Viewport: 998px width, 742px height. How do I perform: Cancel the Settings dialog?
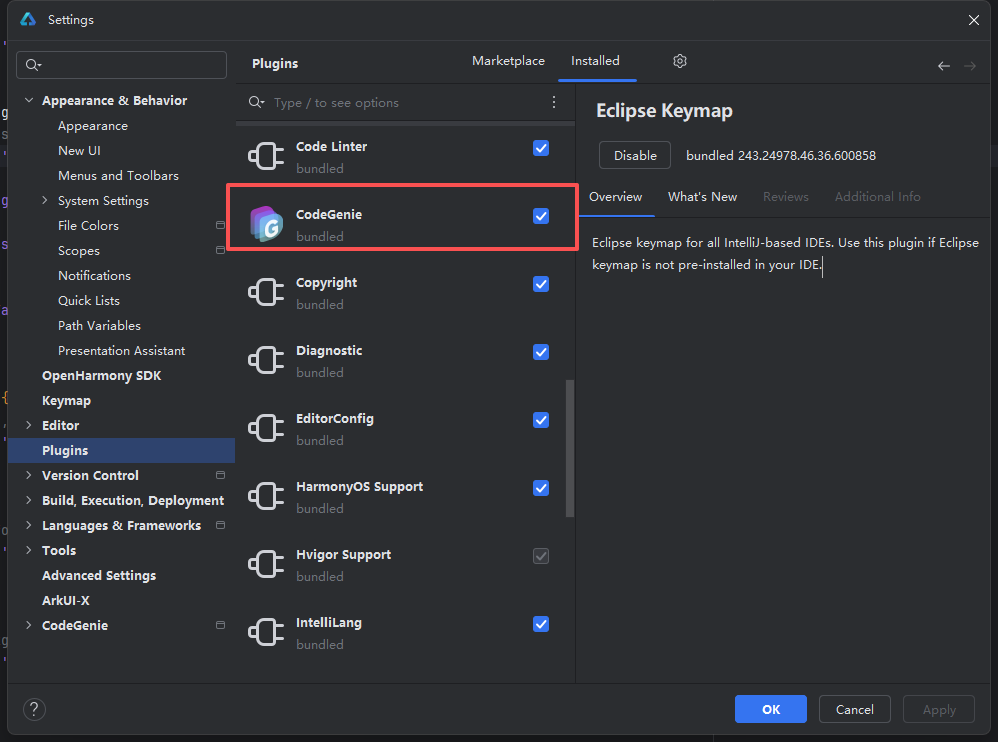click(x=854, y=709)
